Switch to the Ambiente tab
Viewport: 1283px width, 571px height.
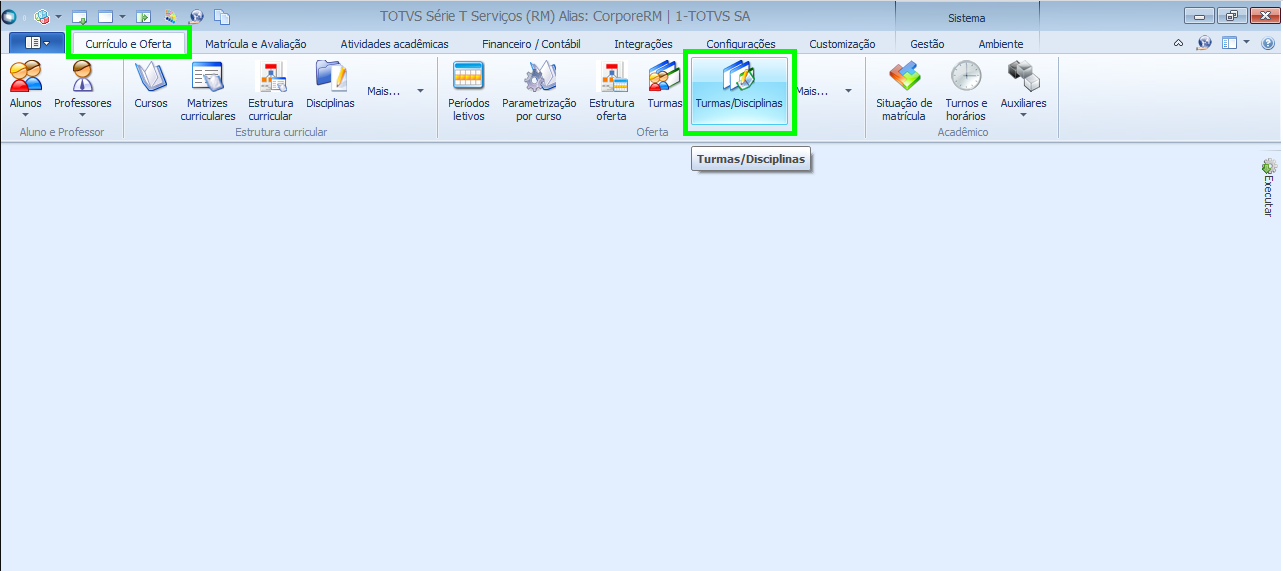1001,44
